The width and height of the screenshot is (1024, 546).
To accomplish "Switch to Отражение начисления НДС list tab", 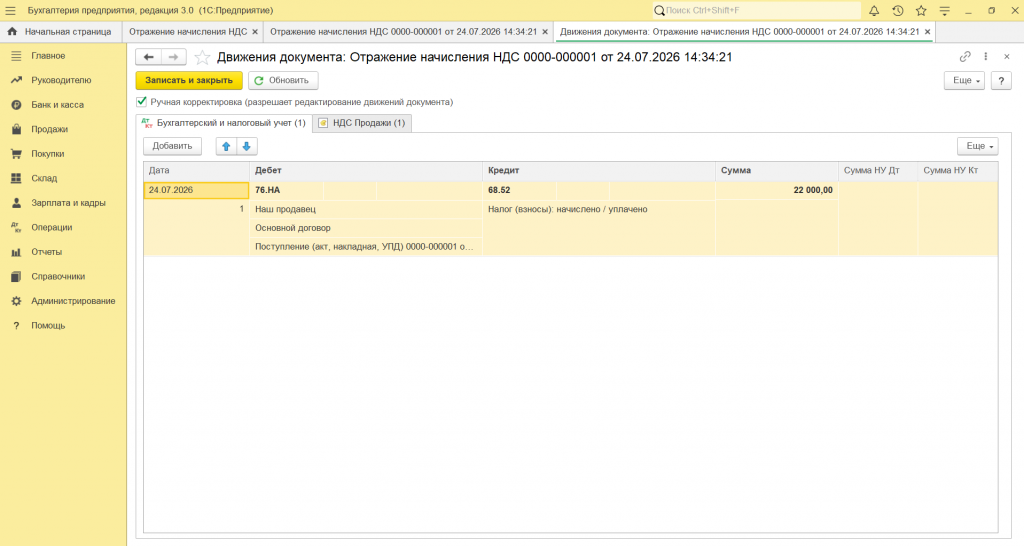I will (188, 31).
